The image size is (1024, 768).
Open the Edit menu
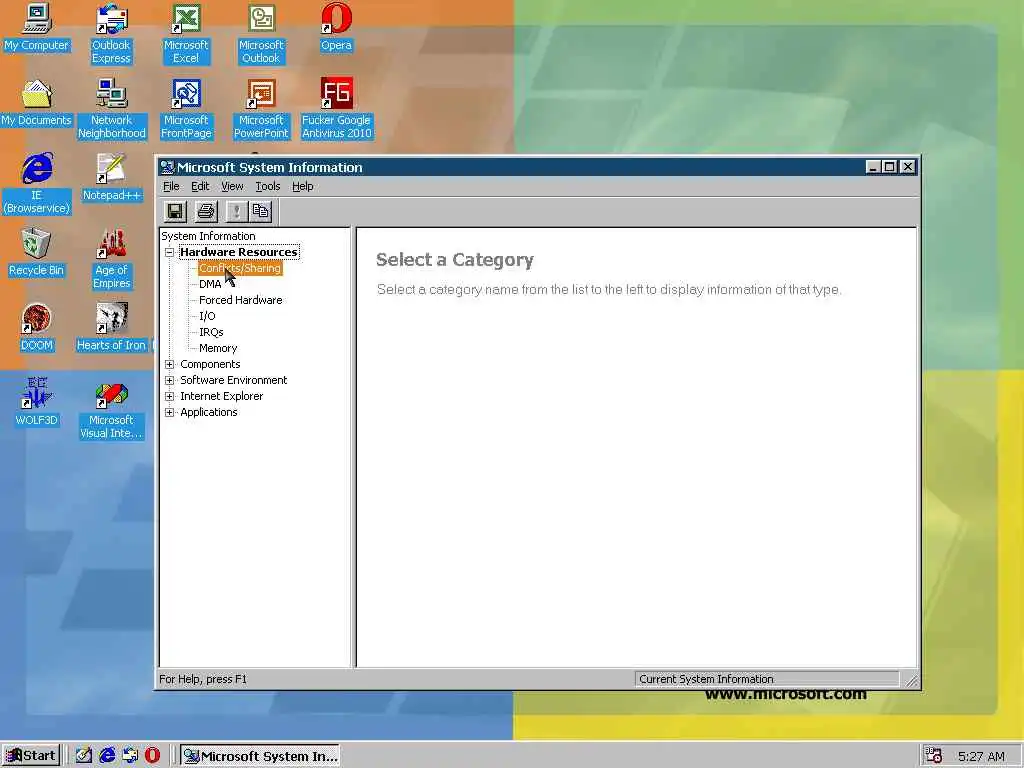click(200, 186)
